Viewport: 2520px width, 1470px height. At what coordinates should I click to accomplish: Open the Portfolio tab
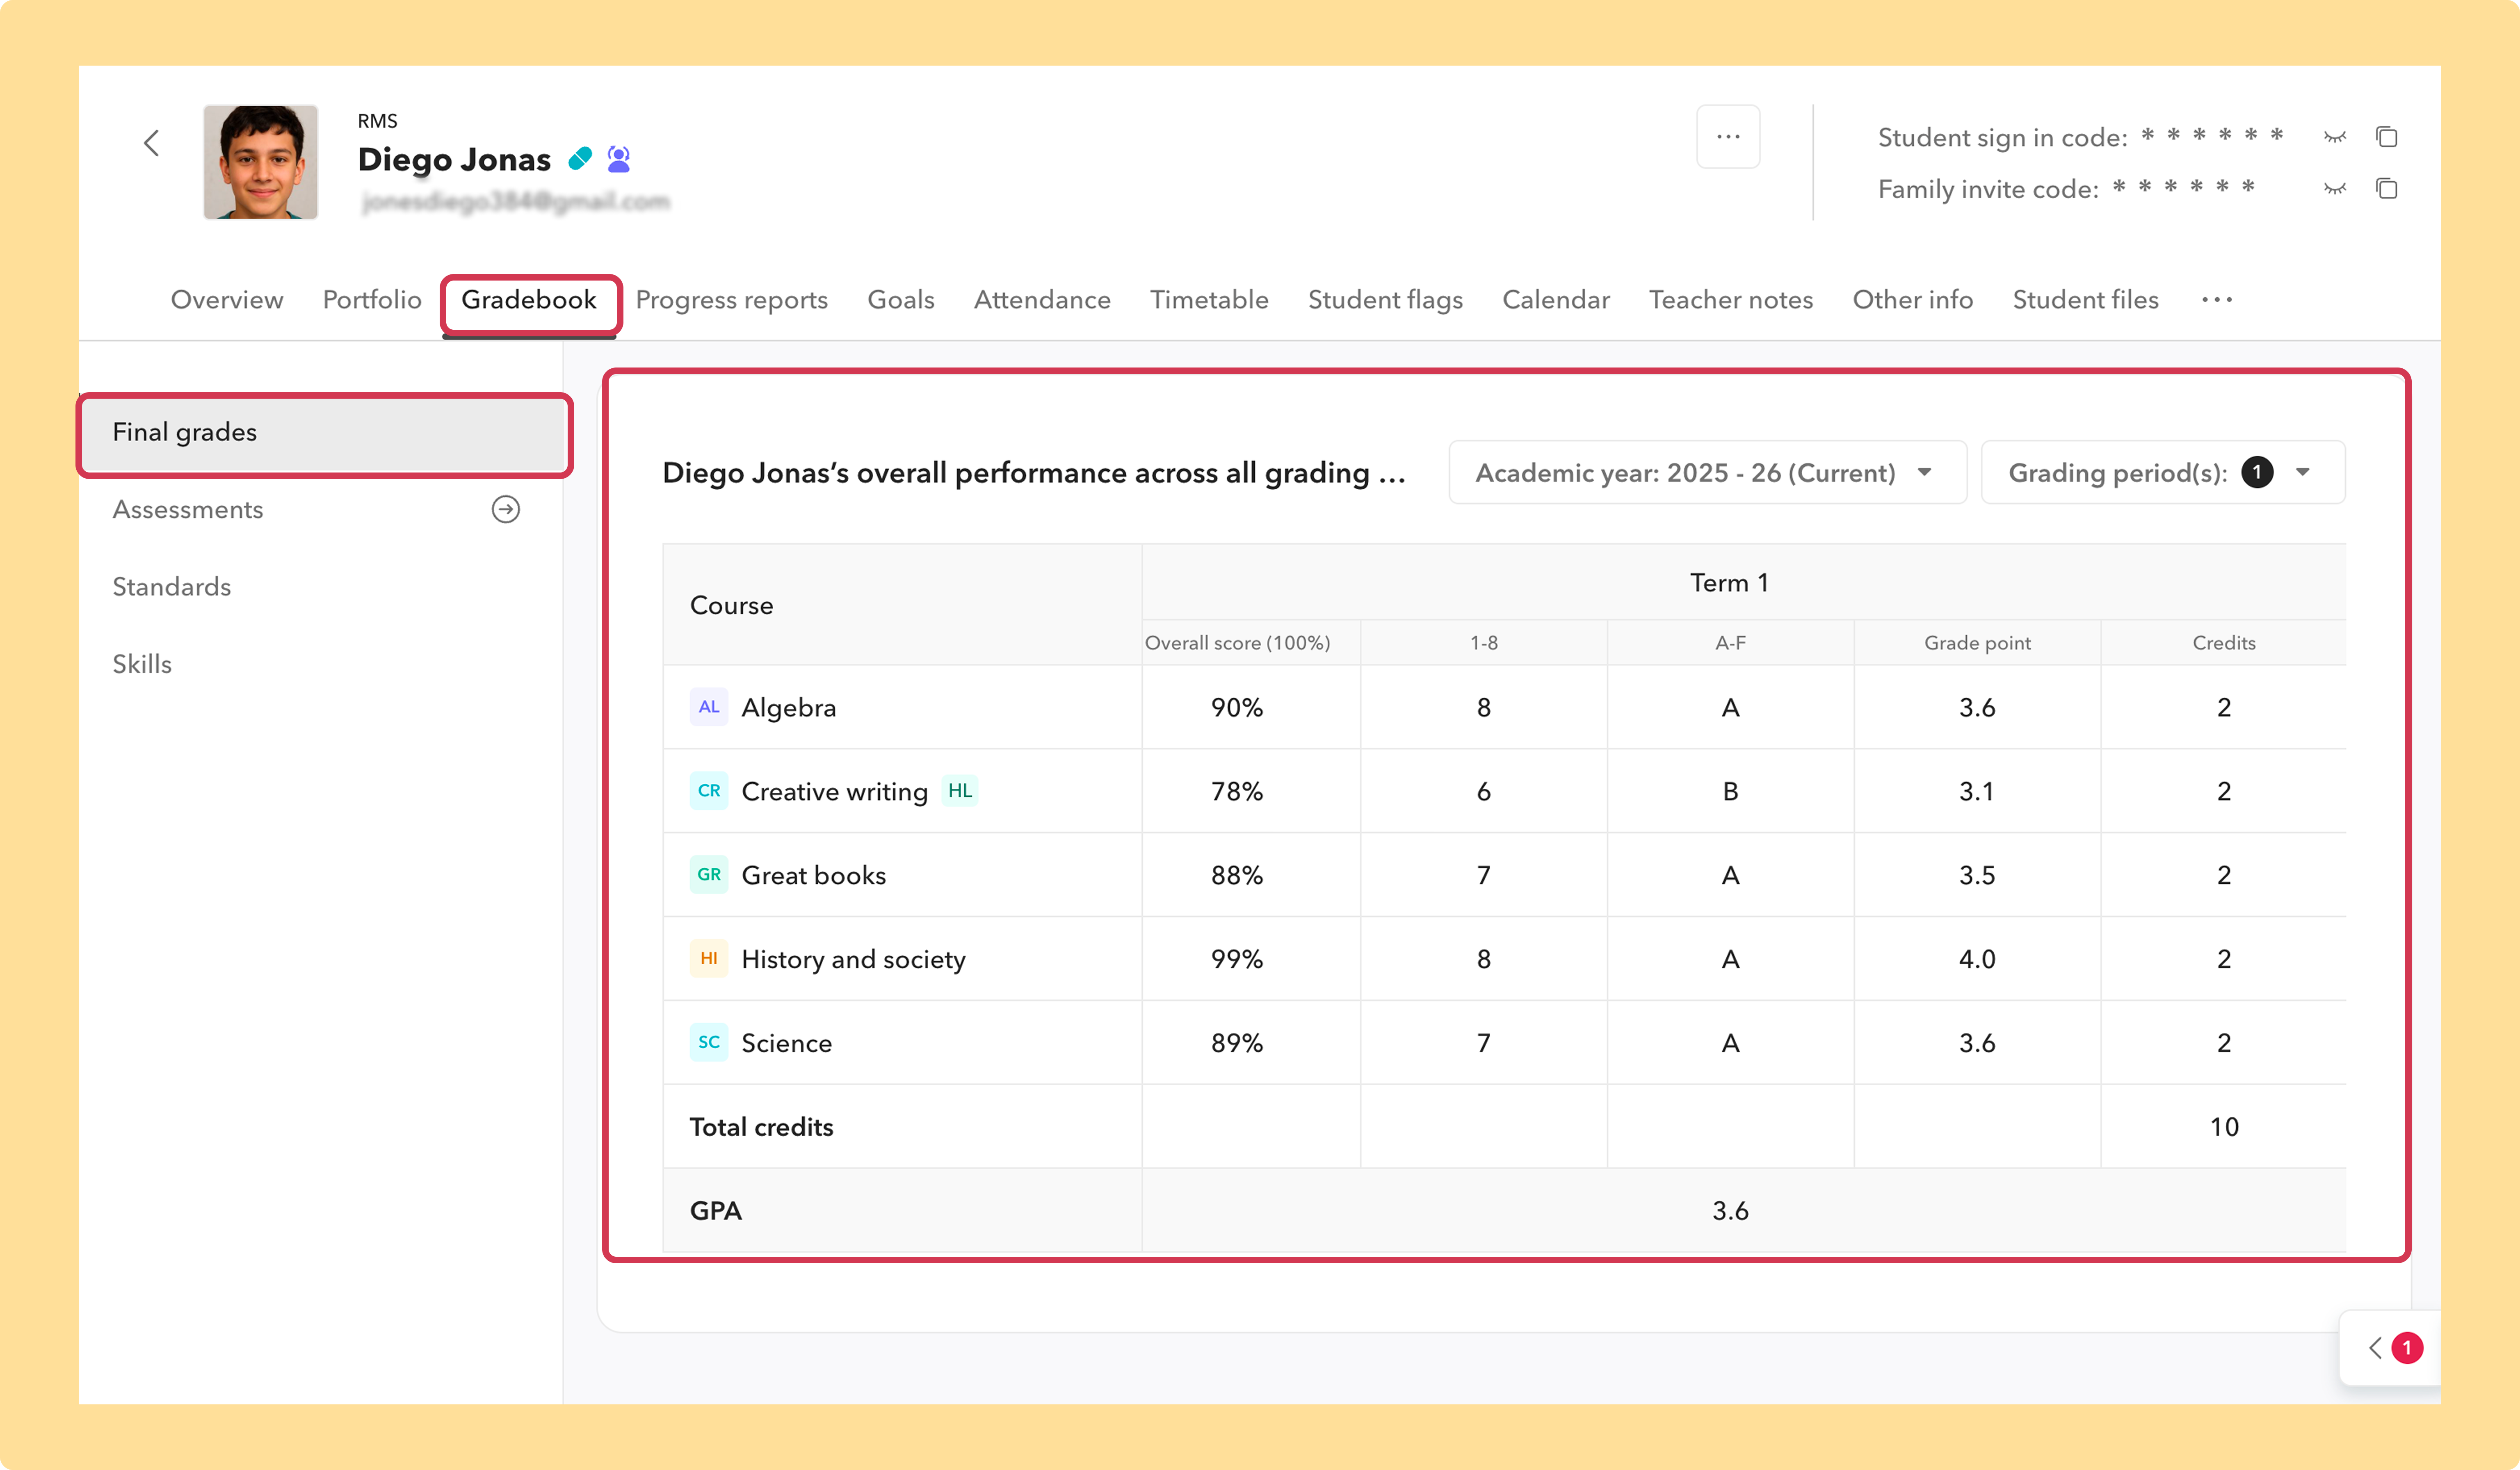click(372, 300)
